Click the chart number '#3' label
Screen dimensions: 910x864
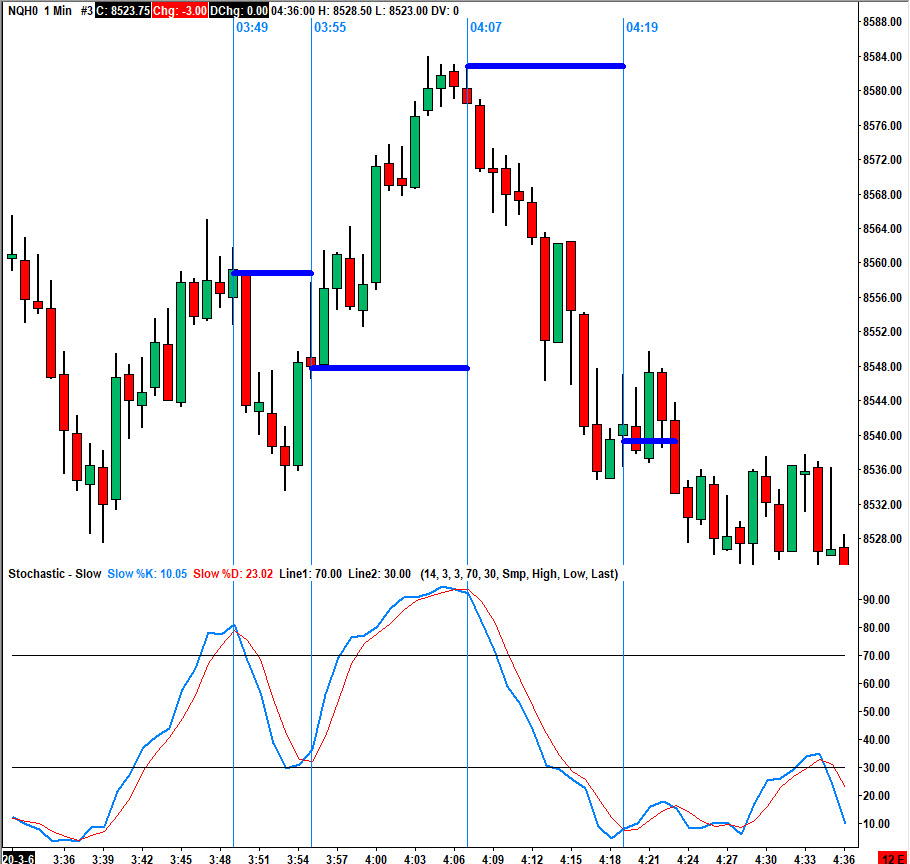(x=86, y=10)
